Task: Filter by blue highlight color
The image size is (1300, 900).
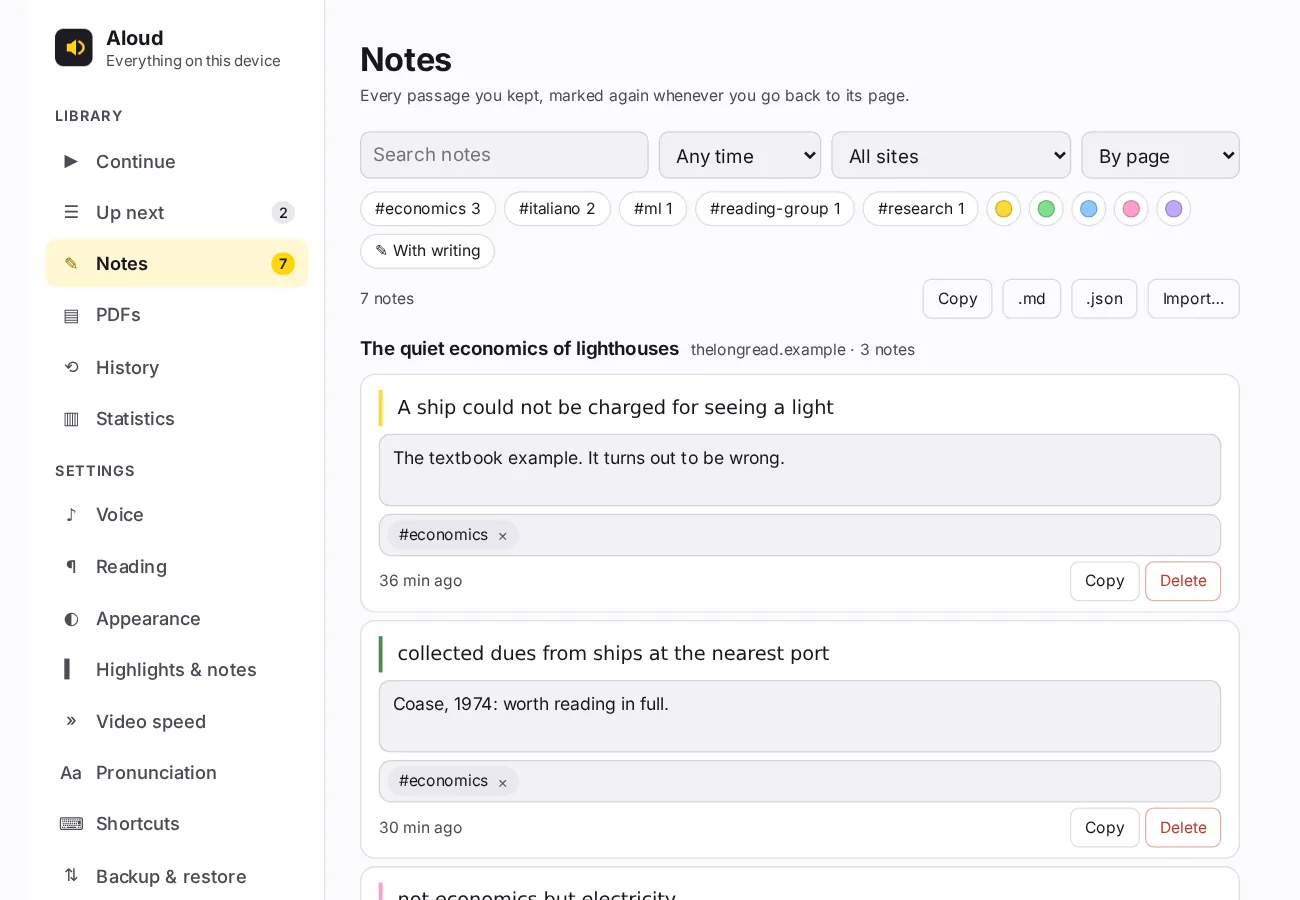Action: pyautogui.click(x=1089, y=209)
